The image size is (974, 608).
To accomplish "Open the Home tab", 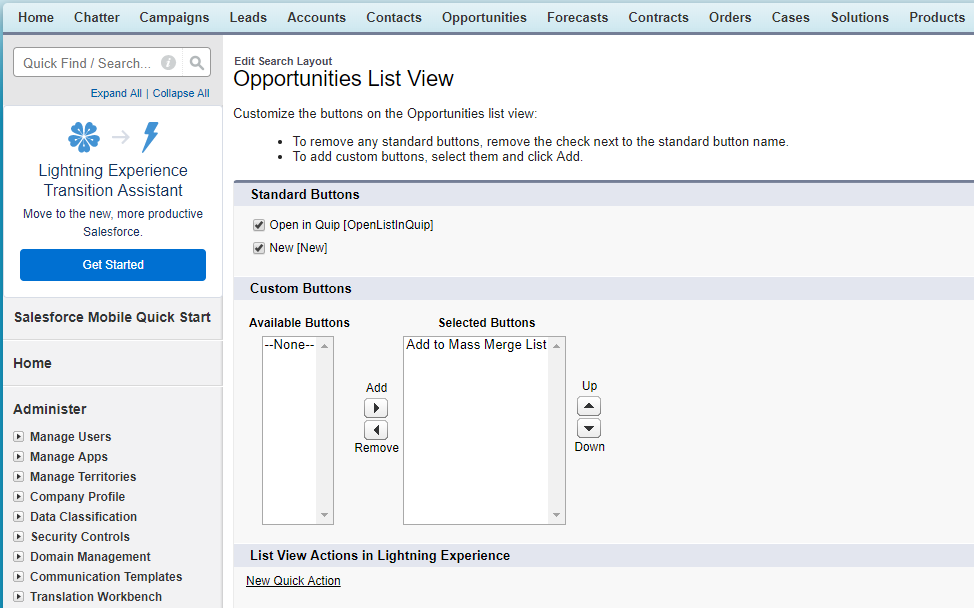I will click(36, 17).
